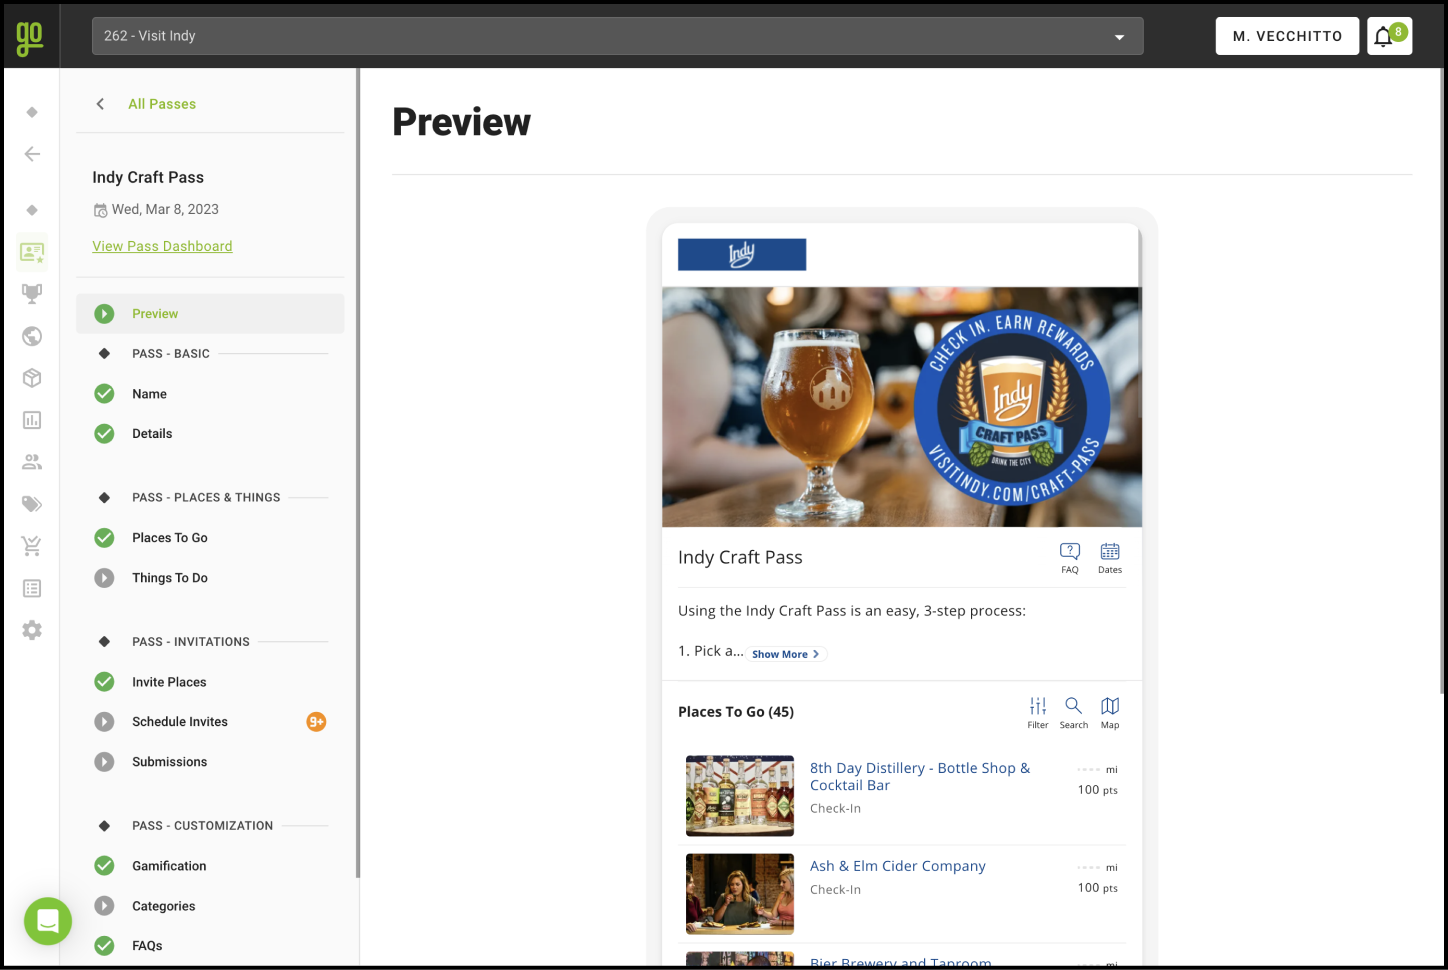This screenshot has height=970, width=1448.
Task: Click the Ash & Elm Cider Company thumbnail
Action: (740, 894)
